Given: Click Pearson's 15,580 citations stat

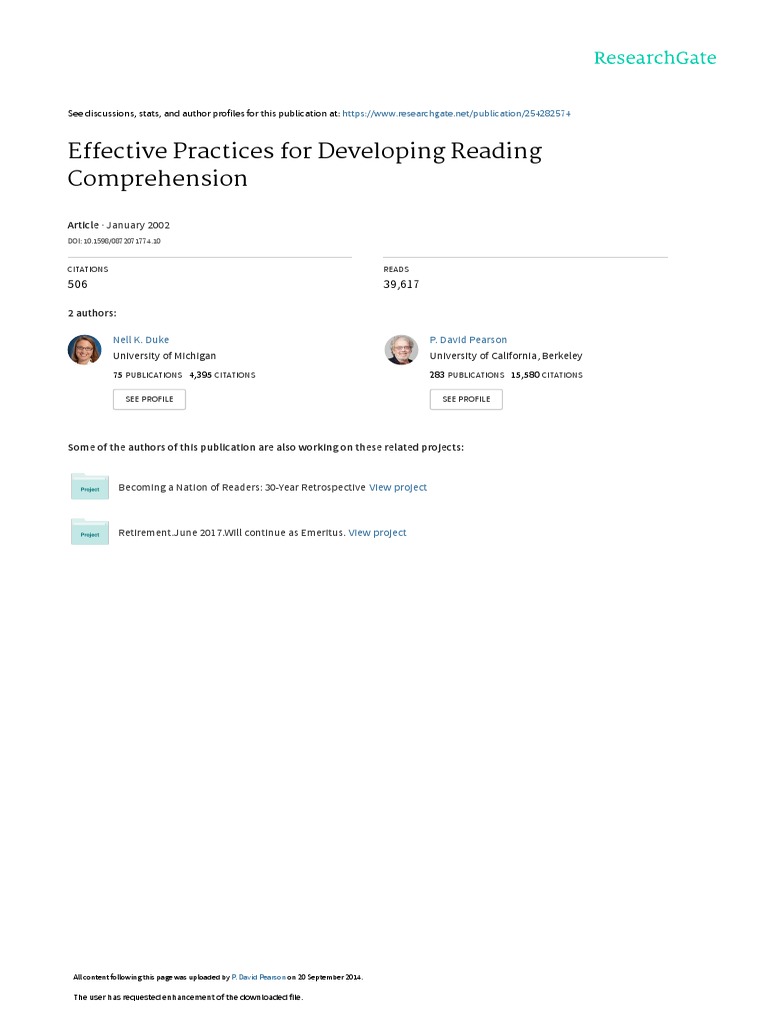Looking at the screenshot, I should pos(546,375).
